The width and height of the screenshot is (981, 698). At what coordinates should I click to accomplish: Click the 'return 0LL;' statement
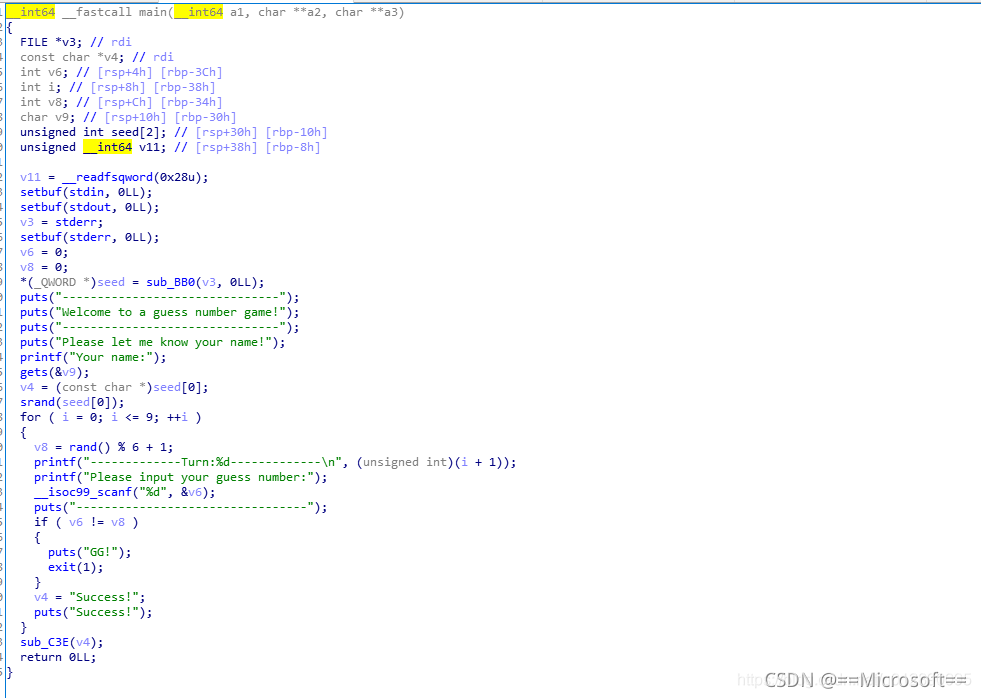(x=58, y=657)
